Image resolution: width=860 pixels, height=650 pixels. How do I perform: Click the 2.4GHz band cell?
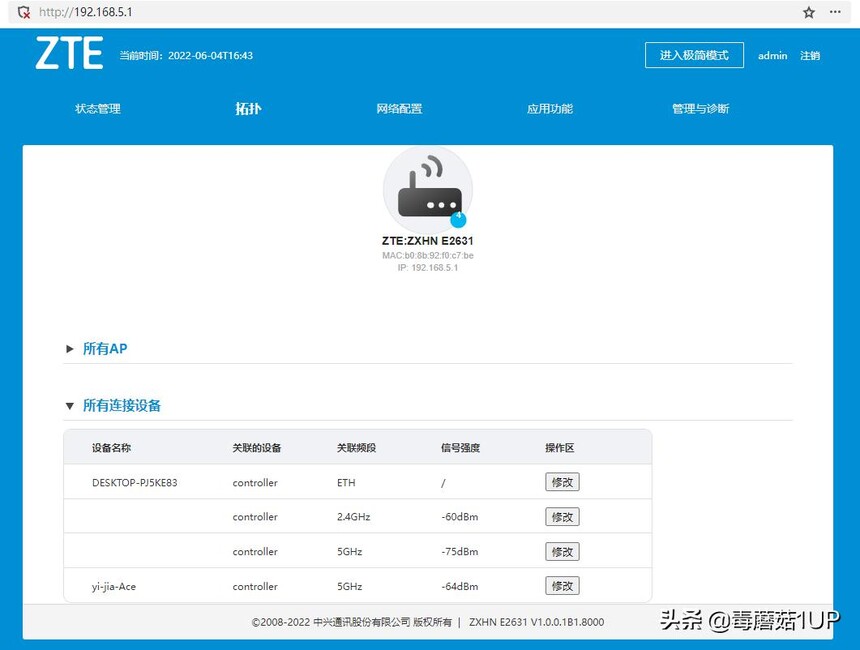354,517
